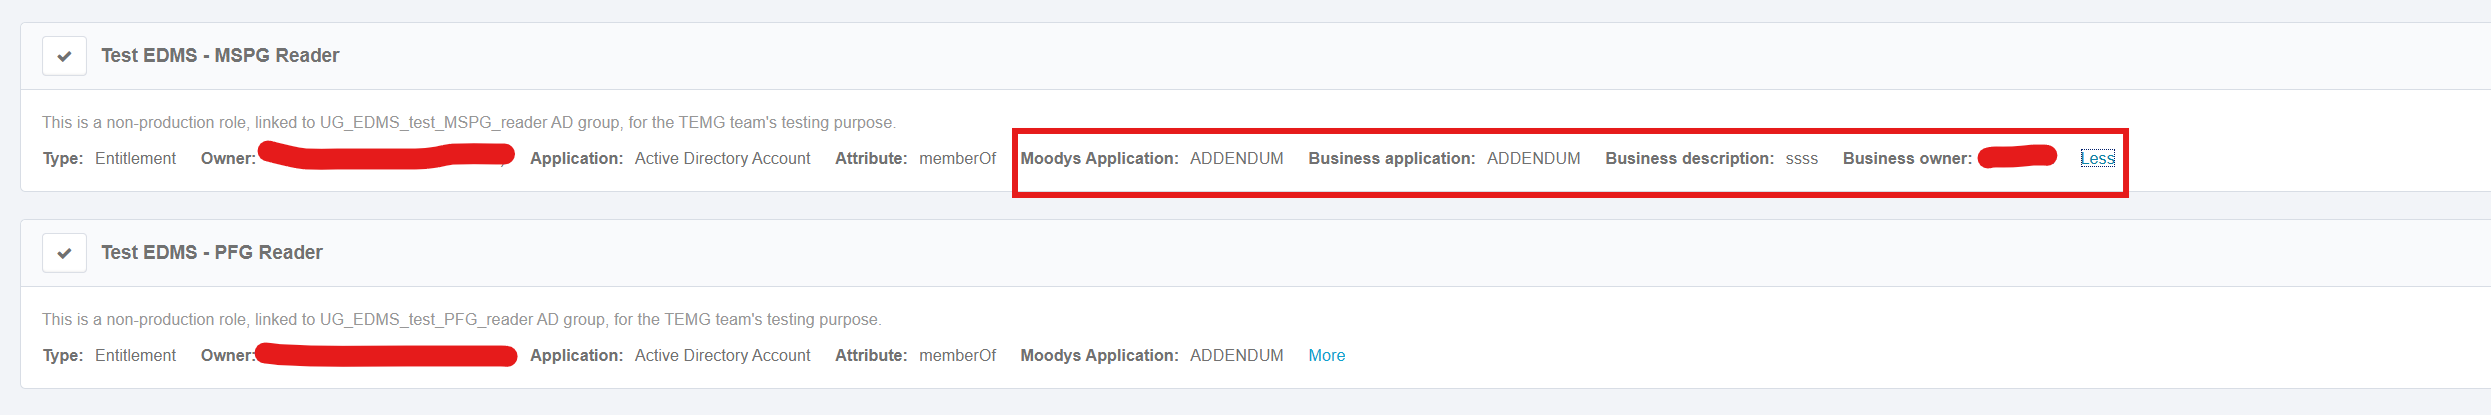Click Moodys Application ADDENDUM value in PFG row
2491x415 pixels.
click(1236, 355)
